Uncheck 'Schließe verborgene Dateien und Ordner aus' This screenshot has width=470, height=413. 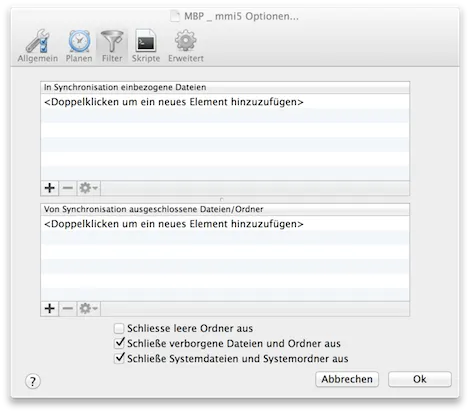click(x=119, y=343)
